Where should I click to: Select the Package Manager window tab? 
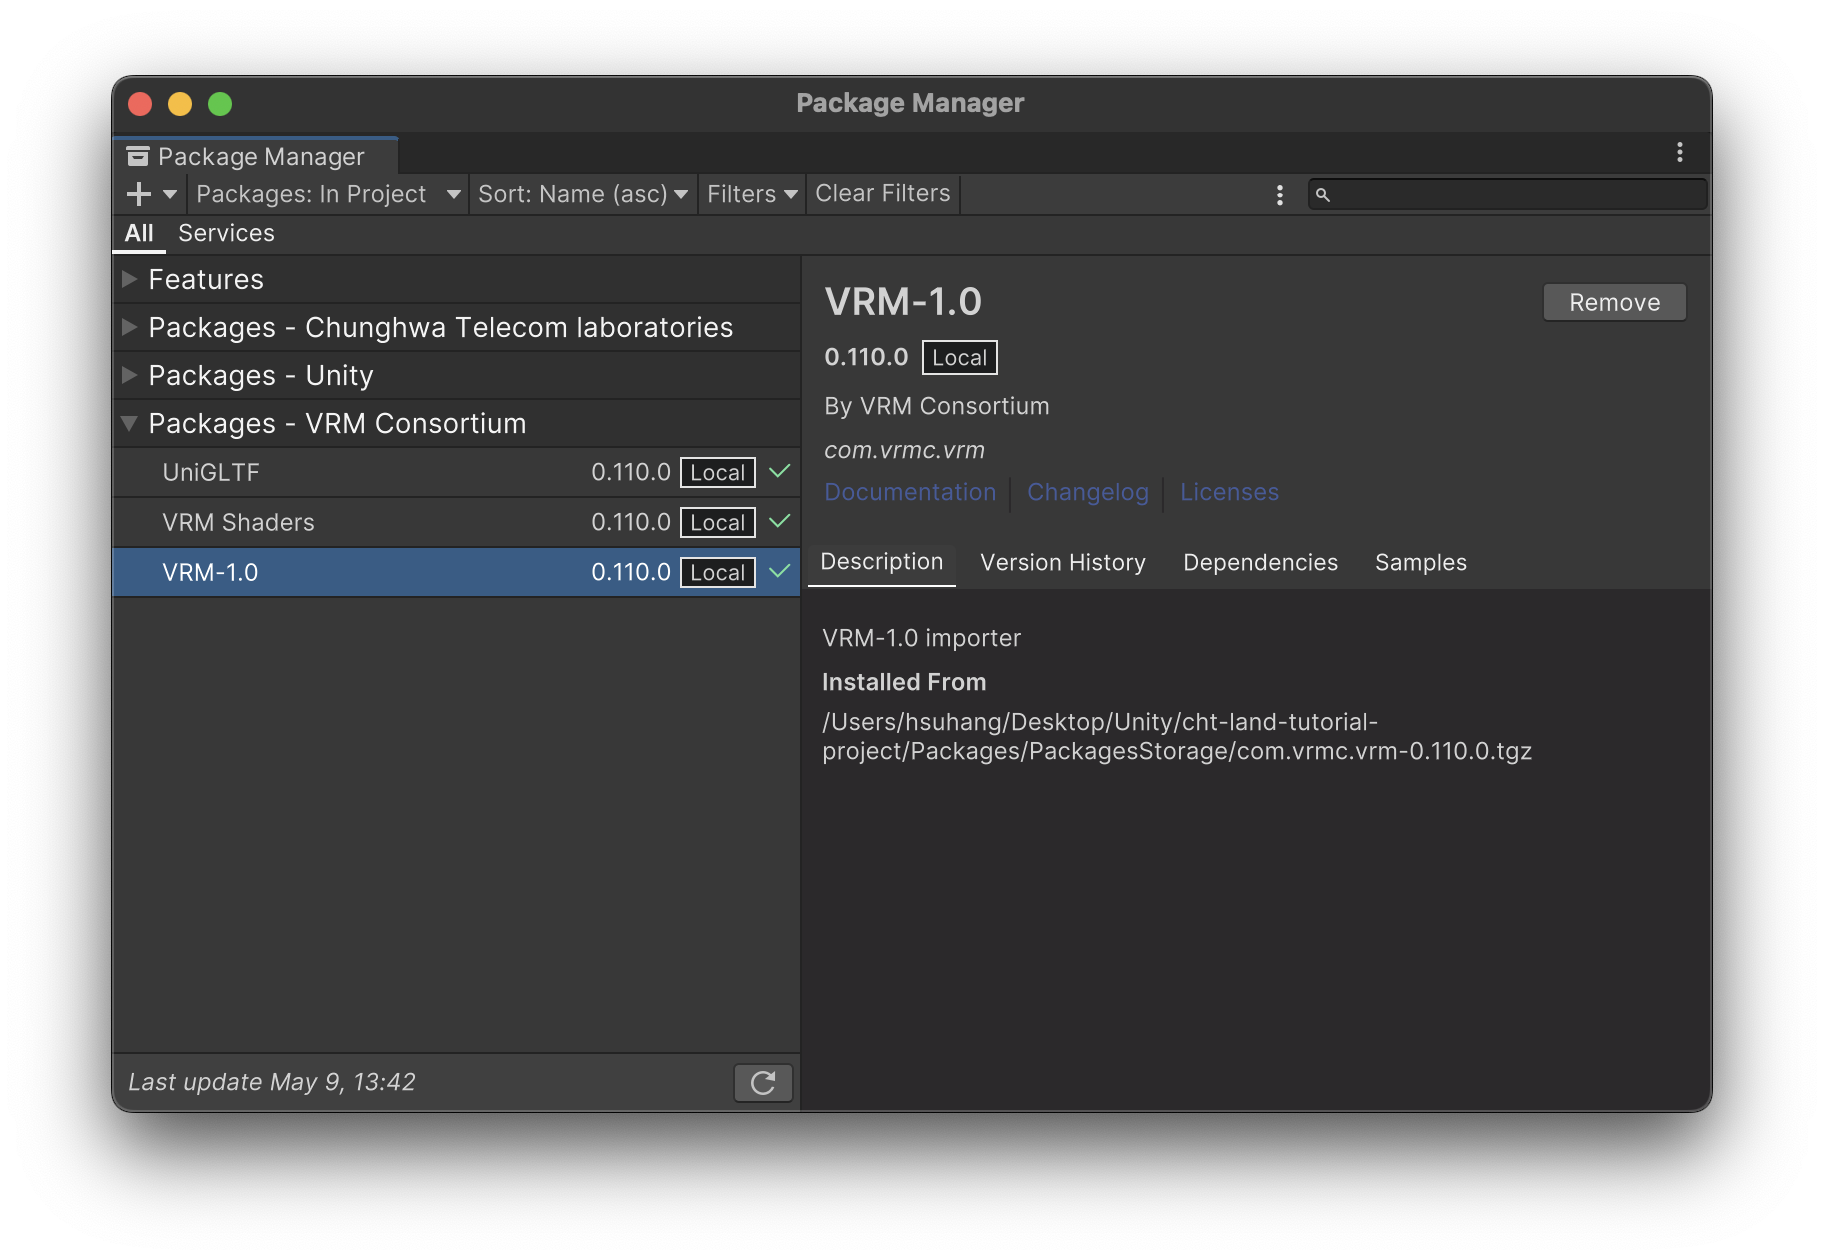(x=256, y=156)
